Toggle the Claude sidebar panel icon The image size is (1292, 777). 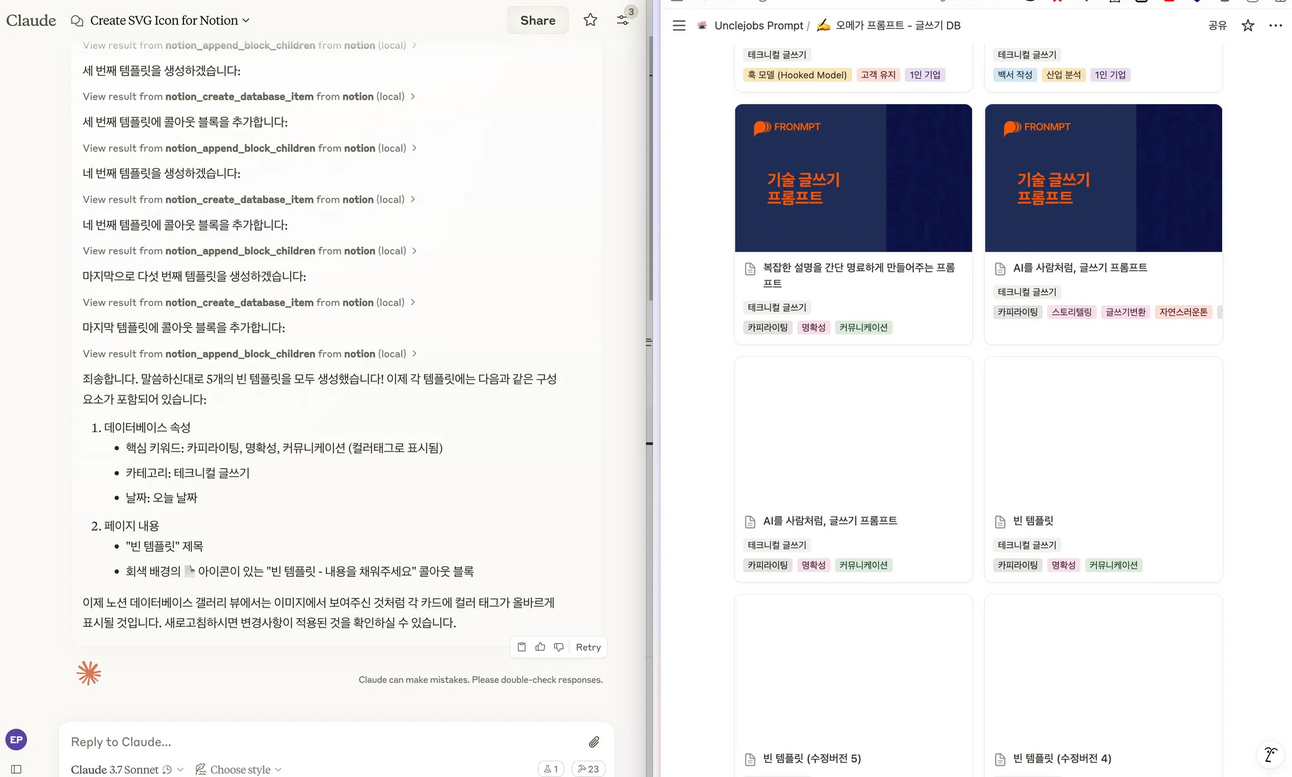click(x=16, y=769)
